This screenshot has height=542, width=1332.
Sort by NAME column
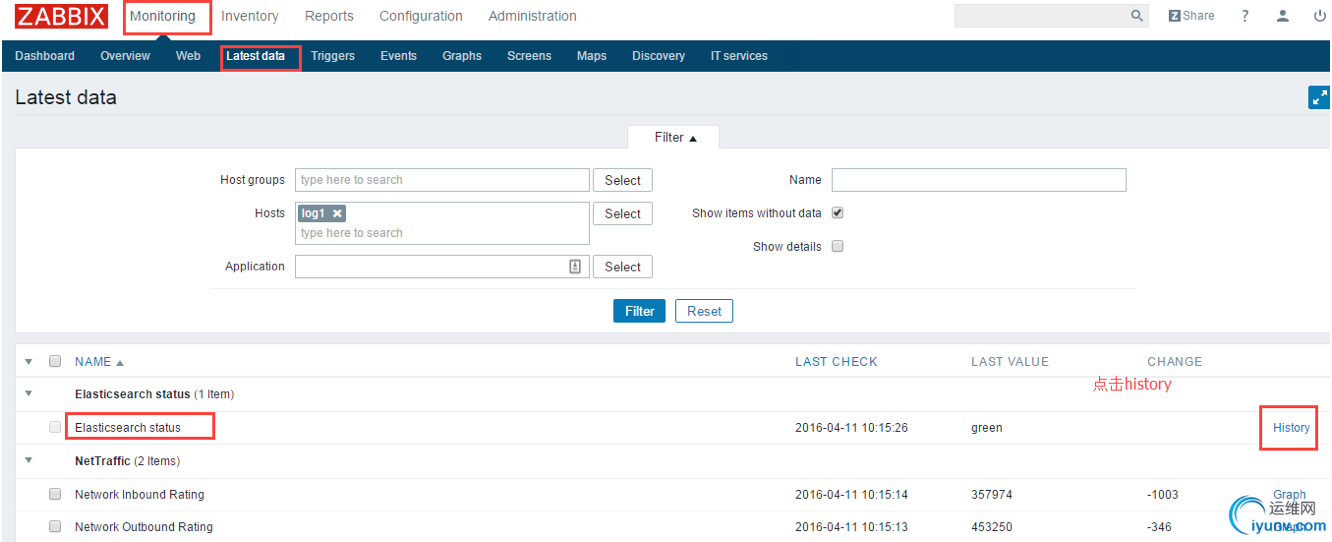pyautogui.click(x=99, y=362)
